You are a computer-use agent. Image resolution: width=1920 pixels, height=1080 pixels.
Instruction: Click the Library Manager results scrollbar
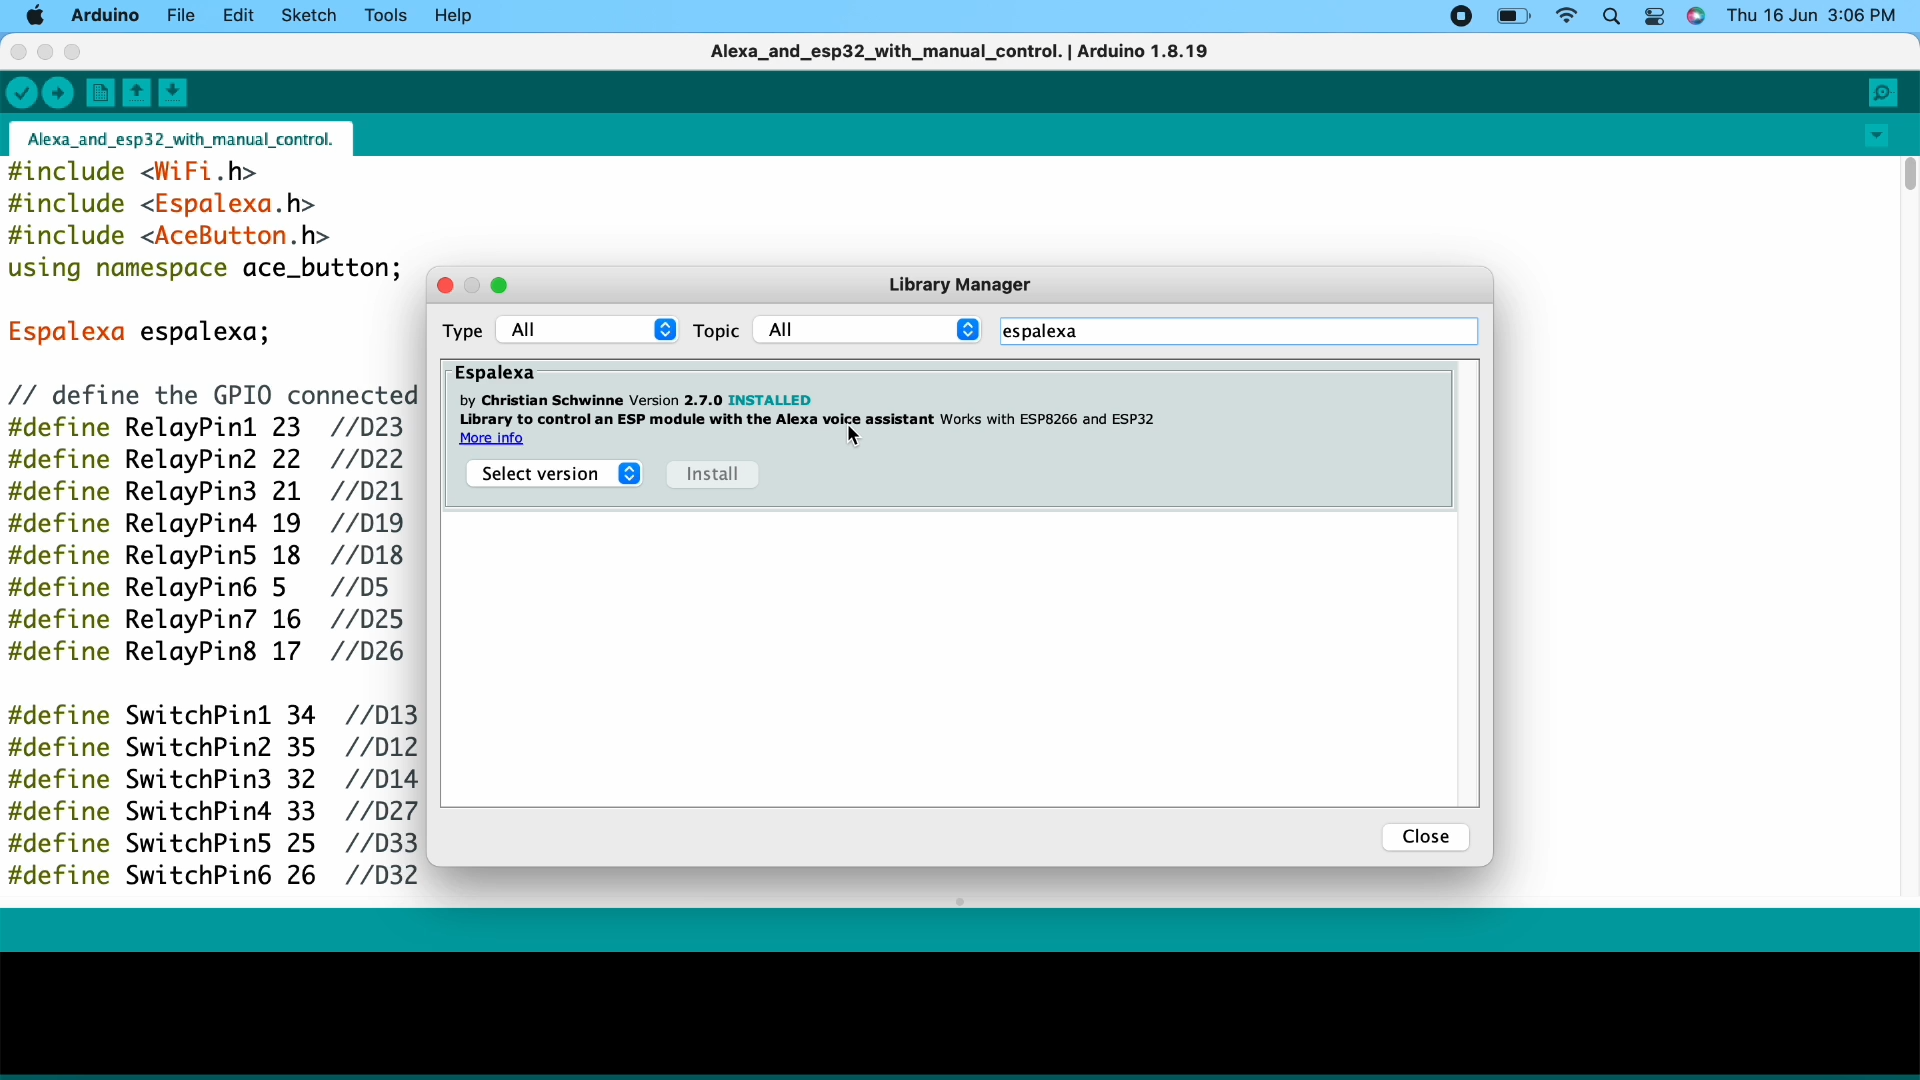[x=1467, y=585]
